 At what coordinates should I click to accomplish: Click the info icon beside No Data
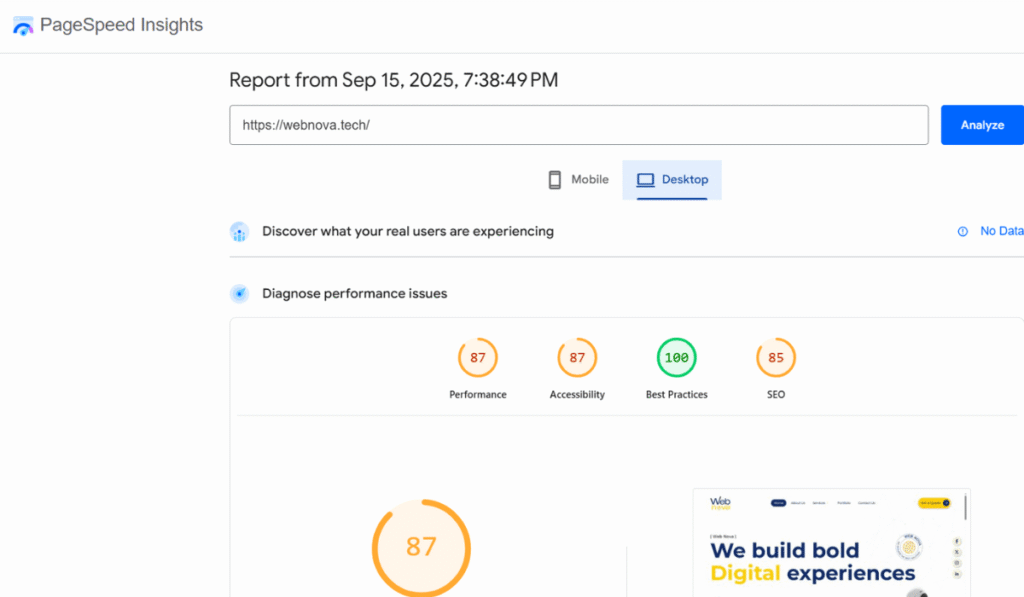[963, 232]
